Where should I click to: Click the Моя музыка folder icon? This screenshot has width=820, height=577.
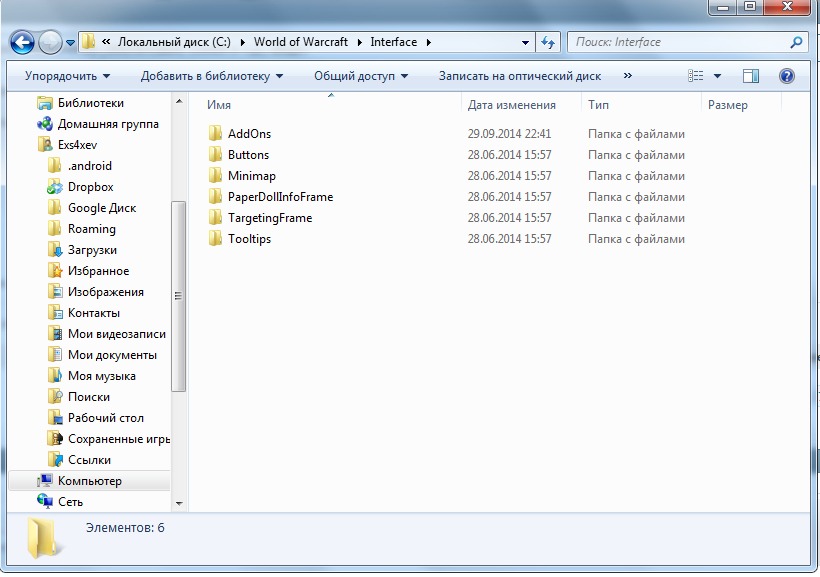(x=54, y=376)
